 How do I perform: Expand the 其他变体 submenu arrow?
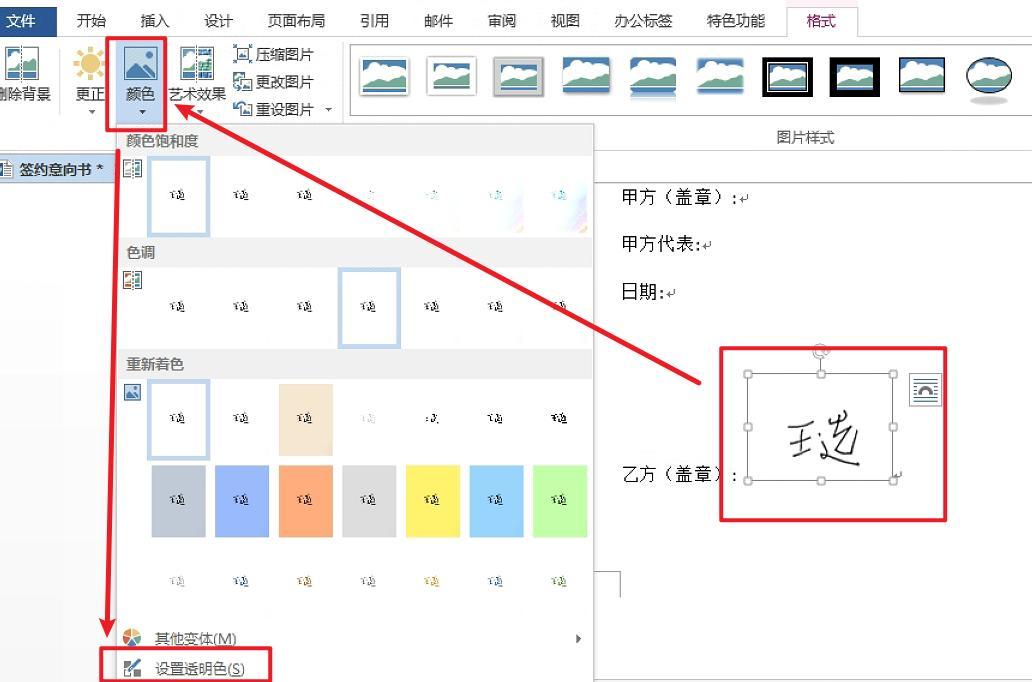point(578,638)
